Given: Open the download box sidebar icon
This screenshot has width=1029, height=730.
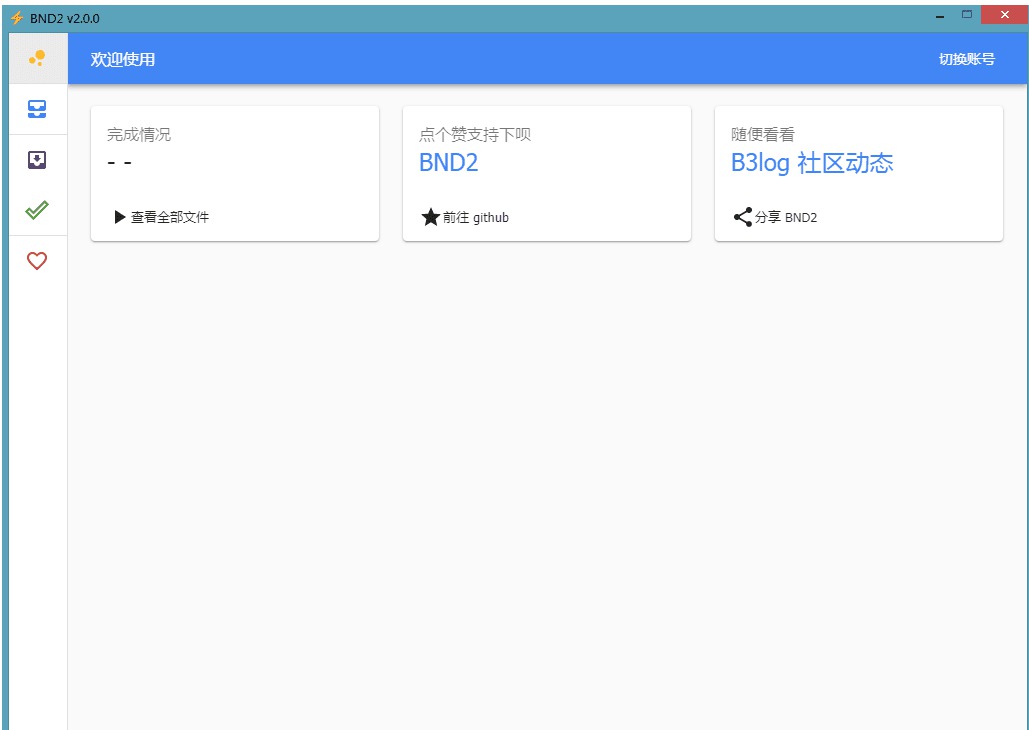Looking at the screenshot, I should tap(37, 160).
